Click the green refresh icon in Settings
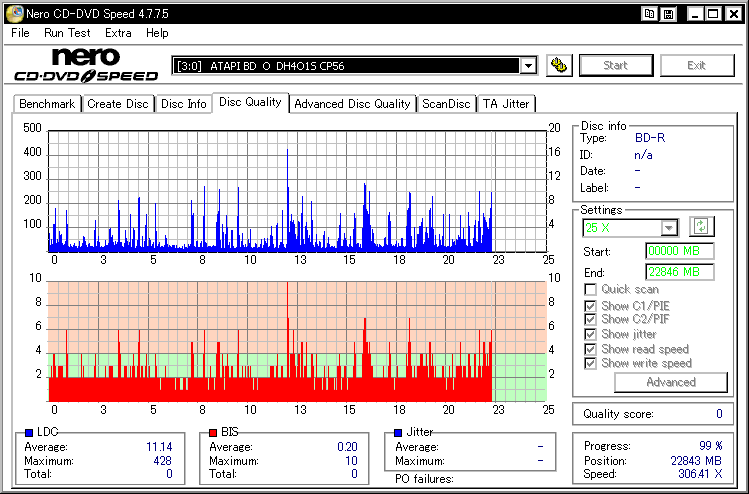This screenshot has width=749, height=494. (x=701, y=226)
